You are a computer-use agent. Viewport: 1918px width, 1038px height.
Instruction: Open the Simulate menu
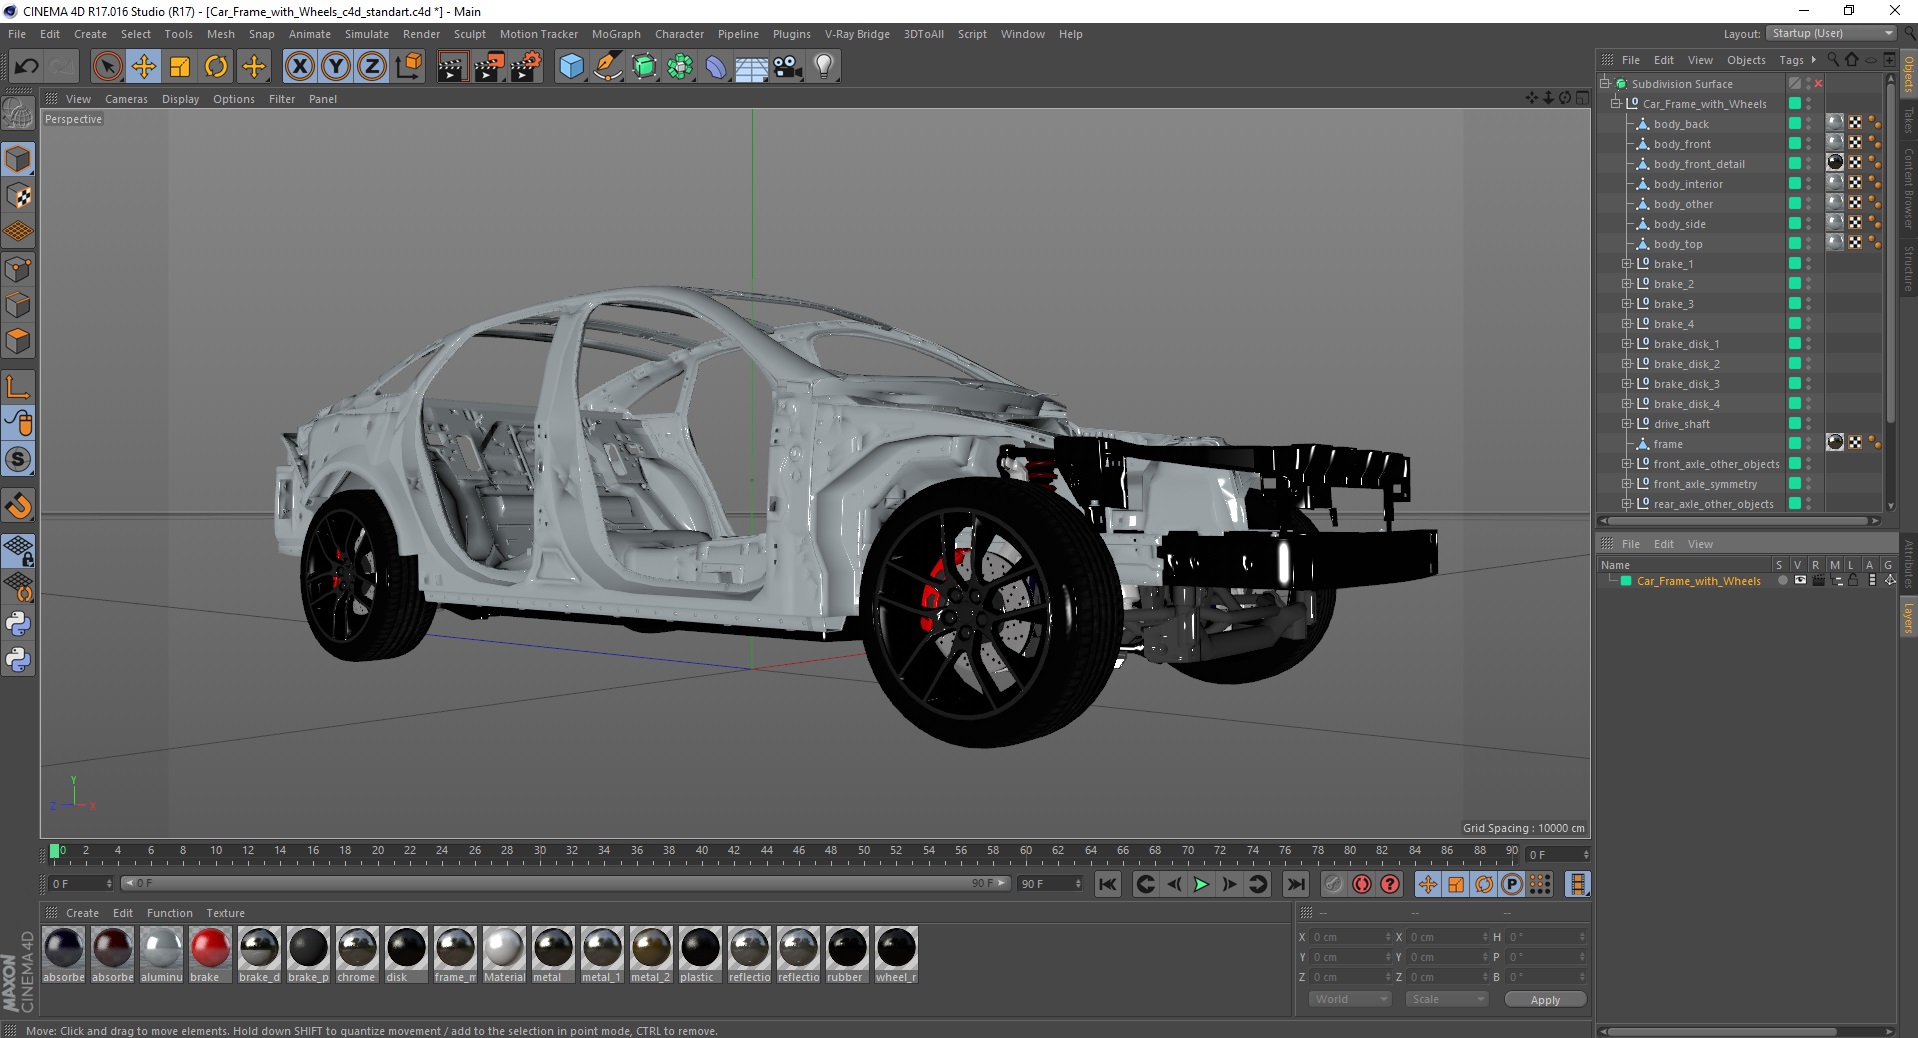tap(367, 34)
